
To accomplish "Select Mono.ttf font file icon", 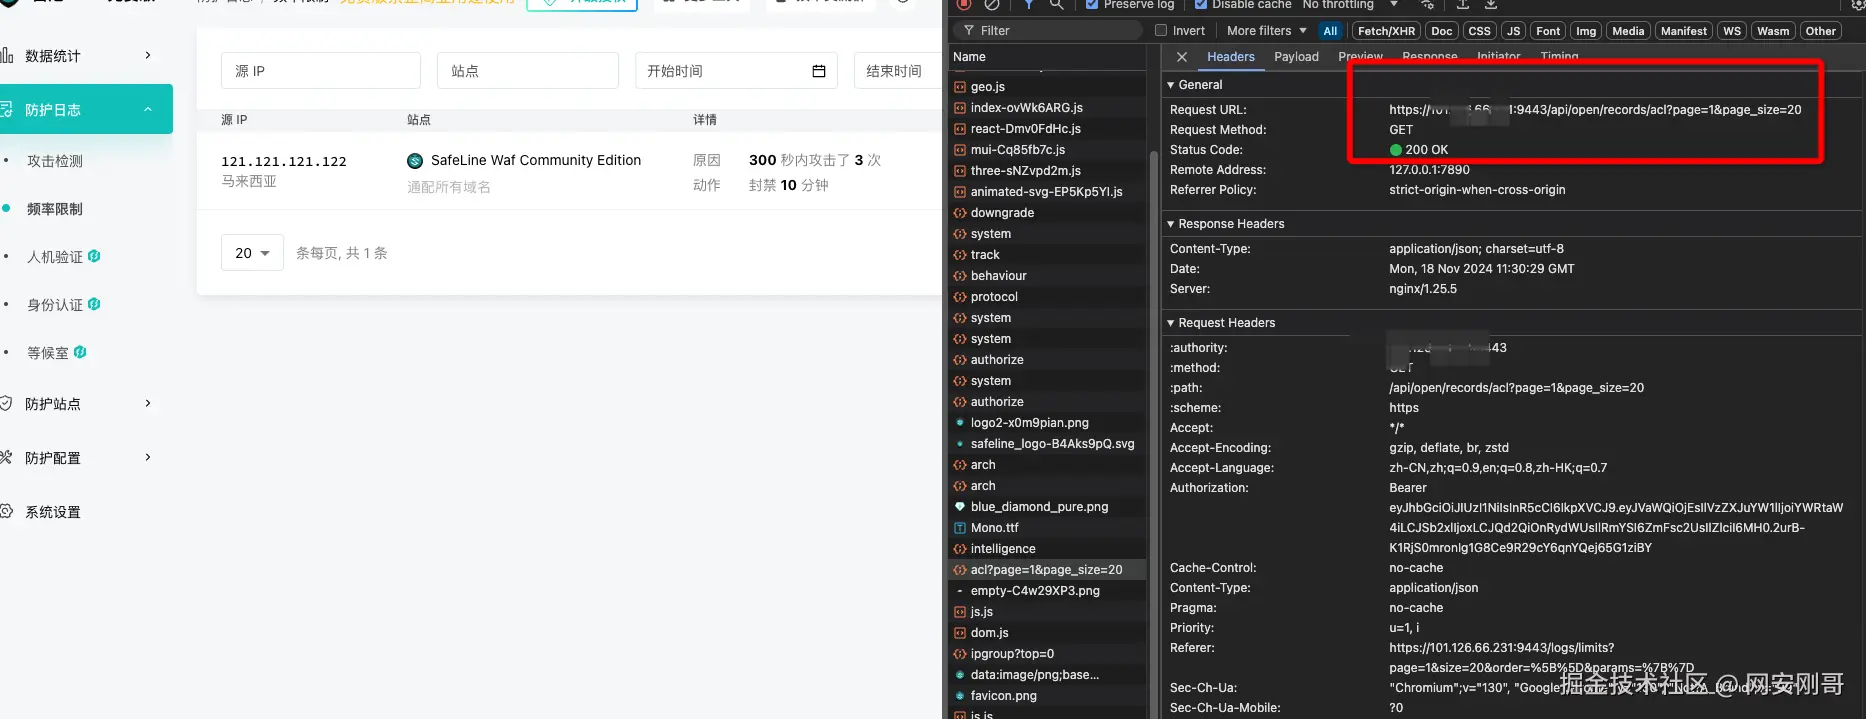I will point(960,528).
